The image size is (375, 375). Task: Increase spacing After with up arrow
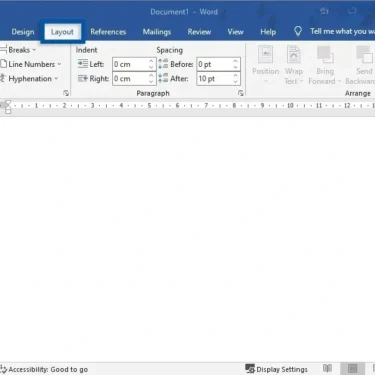(236, 76)
